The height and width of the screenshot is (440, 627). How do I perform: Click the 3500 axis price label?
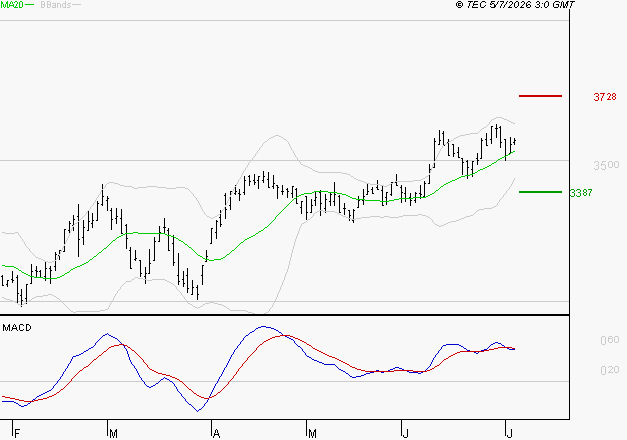[x=606, y=165]
